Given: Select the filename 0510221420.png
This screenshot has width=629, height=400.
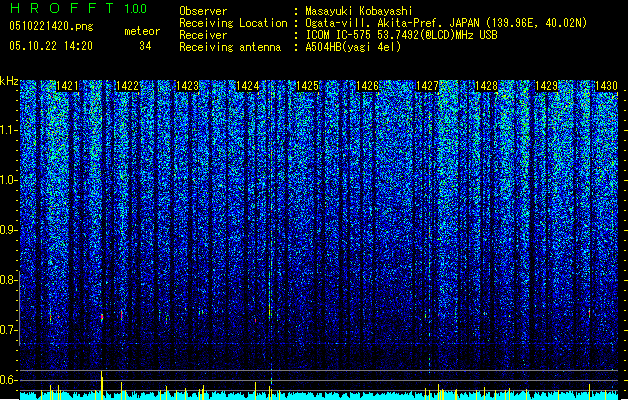Looking at the screenshot, I should [51, 26].
